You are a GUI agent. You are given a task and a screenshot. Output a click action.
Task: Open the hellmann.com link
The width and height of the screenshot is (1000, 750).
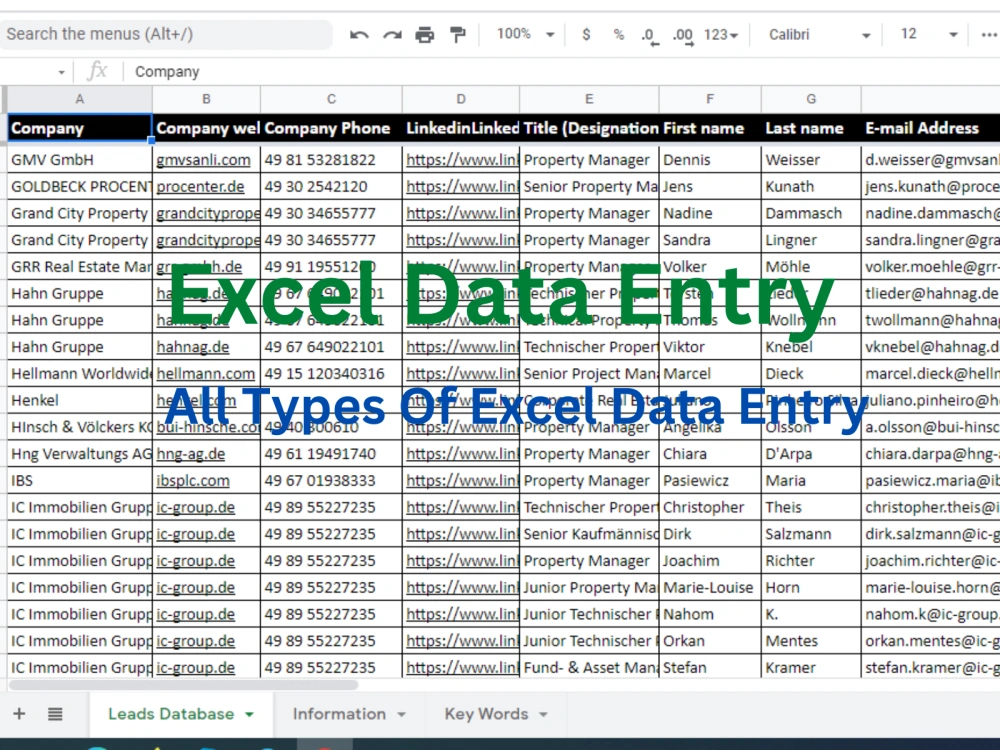206,373
